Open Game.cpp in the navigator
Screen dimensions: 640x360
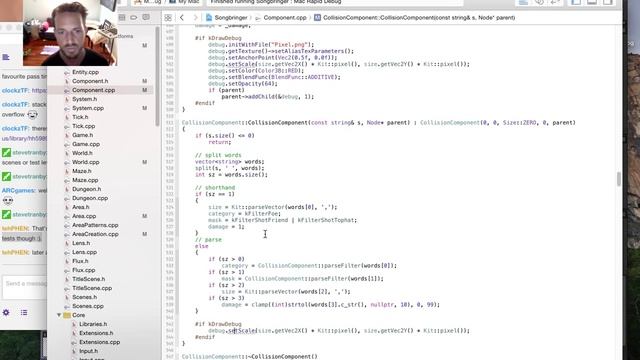point(86,144)
